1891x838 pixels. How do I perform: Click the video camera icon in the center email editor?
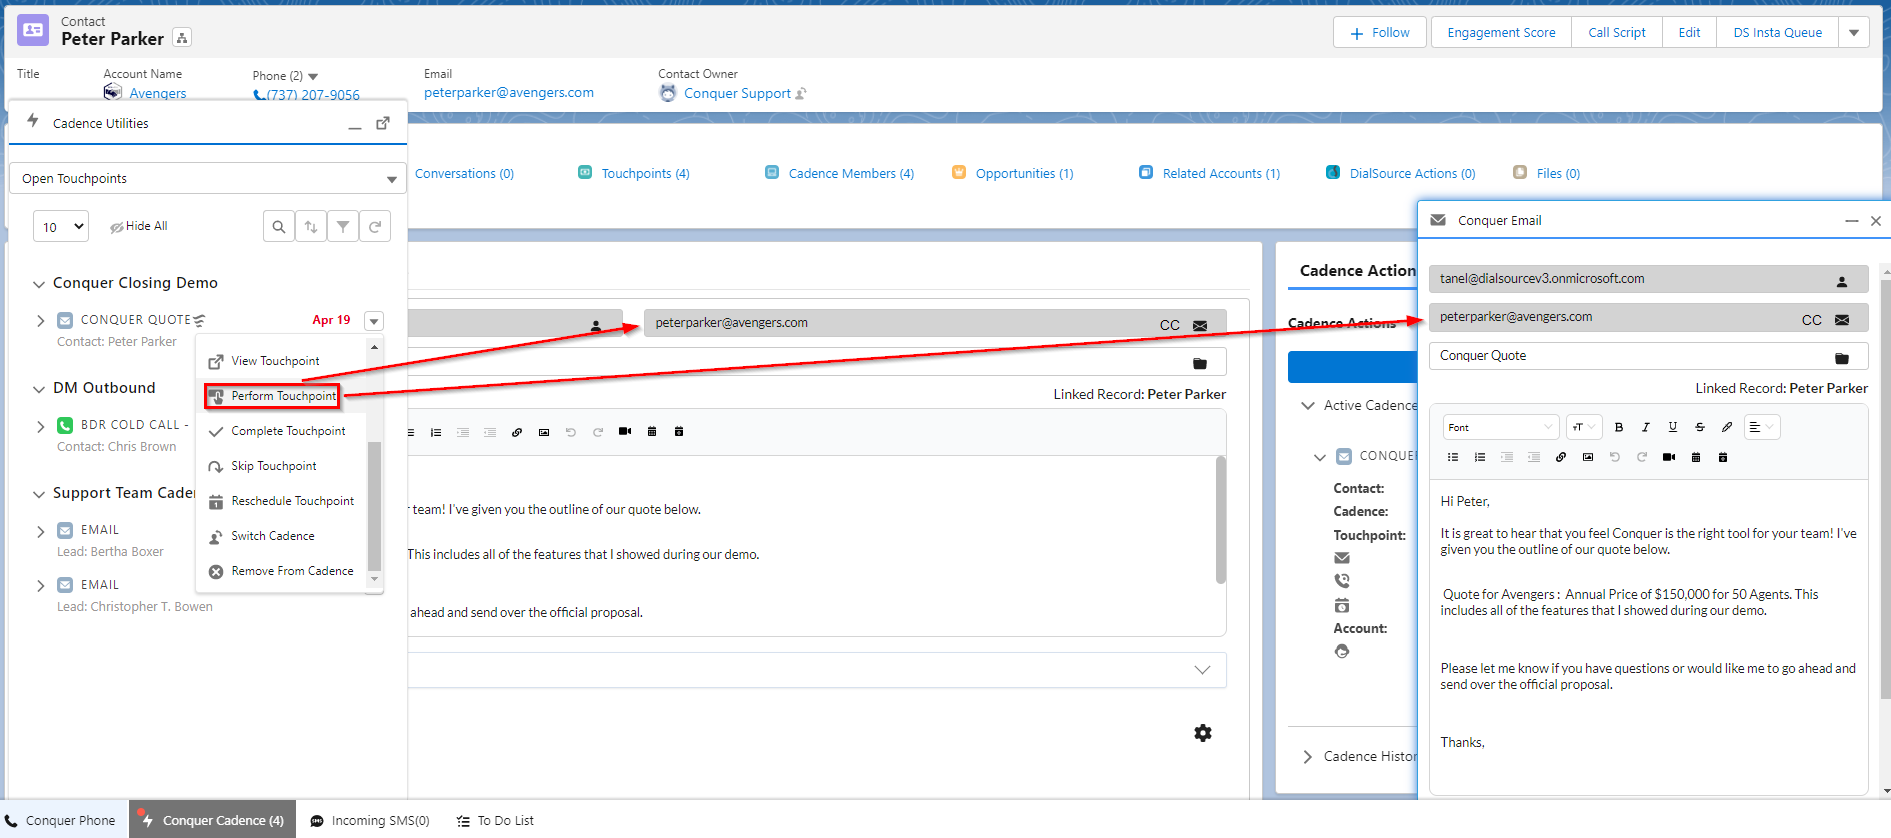point(625,432)
